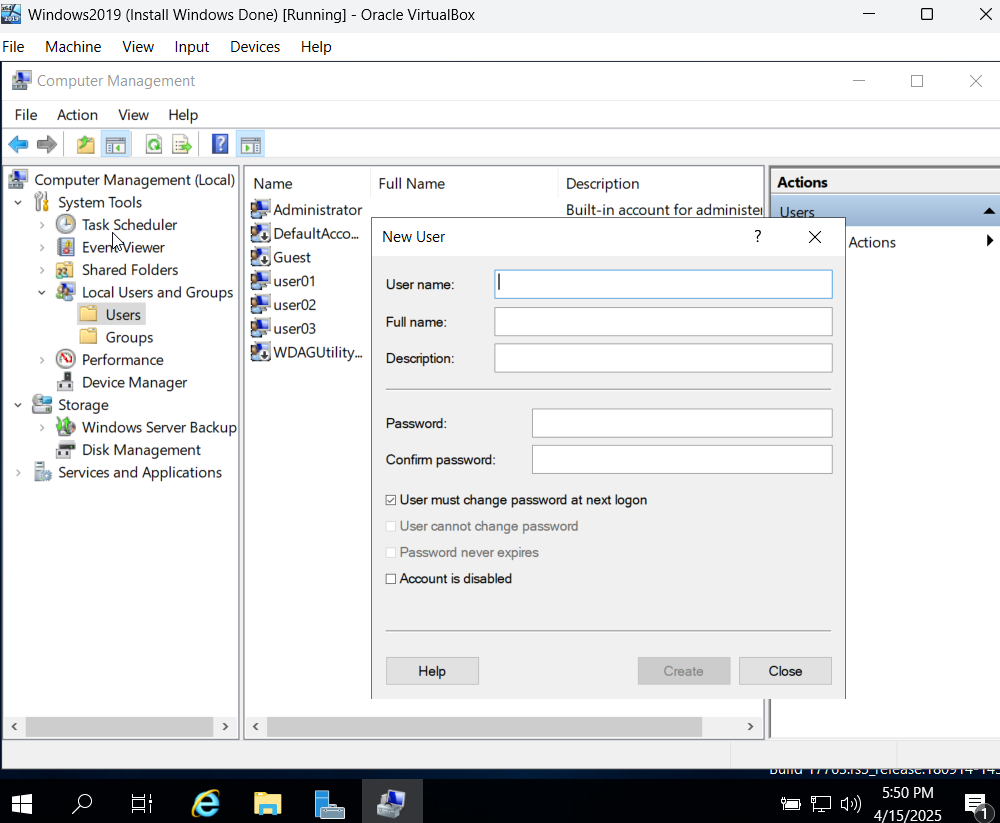Click the question mark in New User title bar
Screen dimensions: 1000x823
(758, 237)
